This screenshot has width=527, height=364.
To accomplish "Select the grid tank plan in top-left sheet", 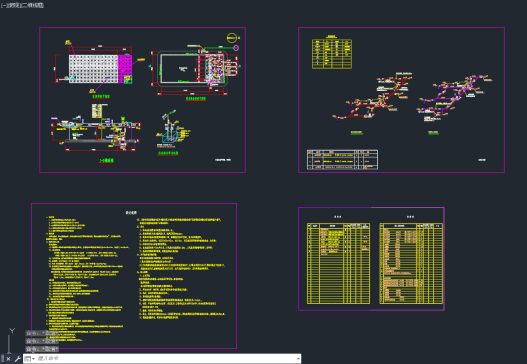I will (100, 69).
